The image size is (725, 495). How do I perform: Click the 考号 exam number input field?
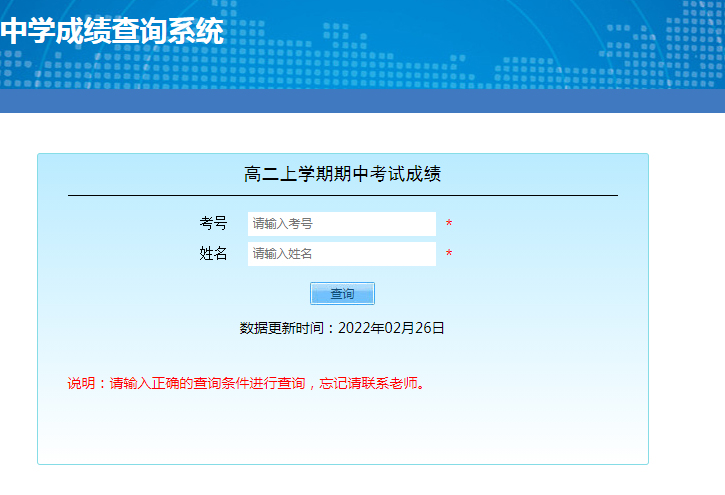(x=342, y=224)
